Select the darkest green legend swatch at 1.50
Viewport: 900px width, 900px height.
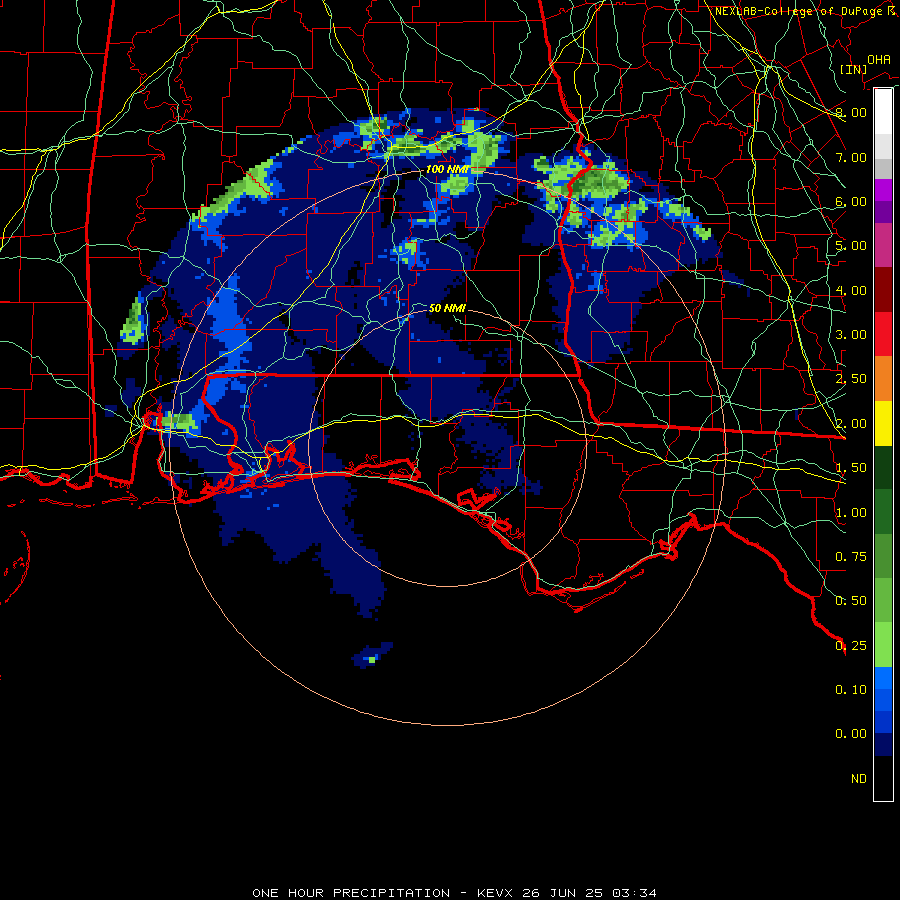pos(883,467)
